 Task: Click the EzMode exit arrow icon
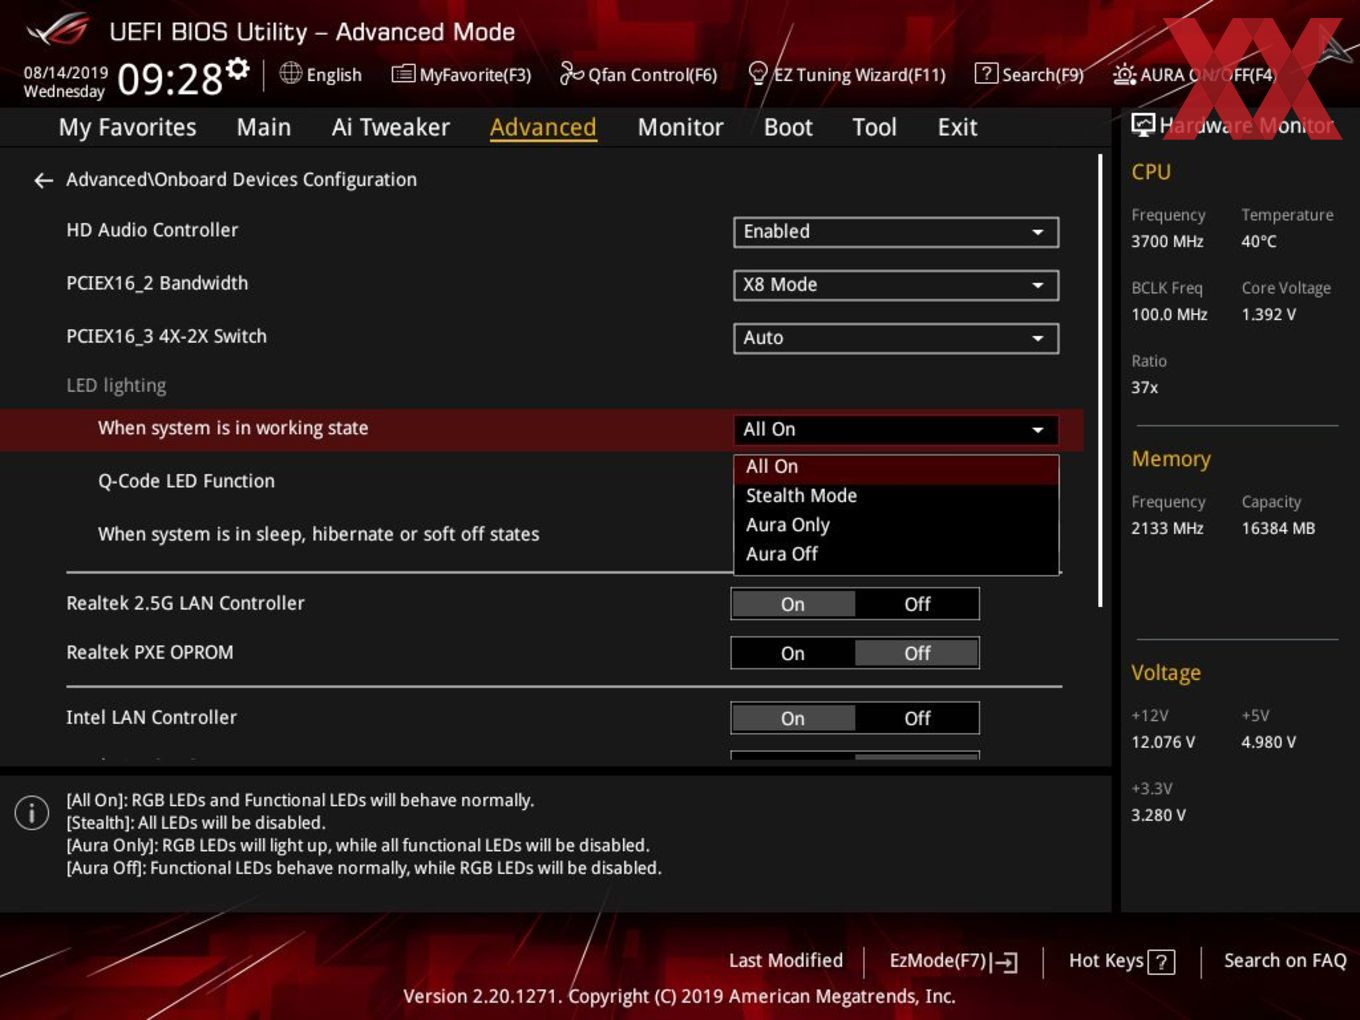click(1006, 962)
